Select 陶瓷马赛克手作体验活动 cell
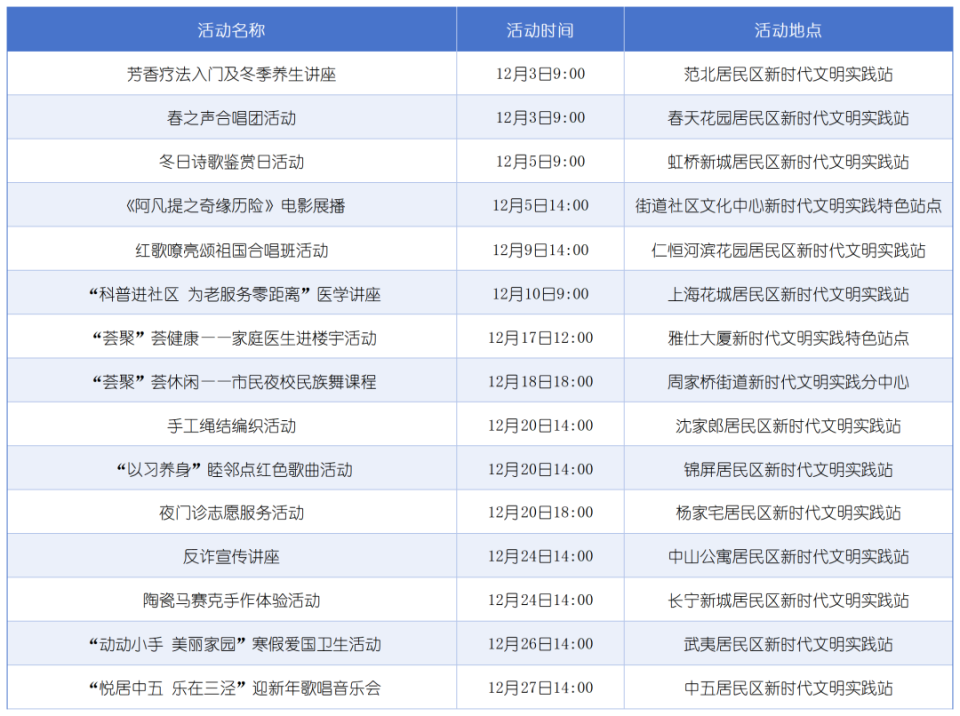The width and height of the screenshot is (960, 716). click(231, 600)
